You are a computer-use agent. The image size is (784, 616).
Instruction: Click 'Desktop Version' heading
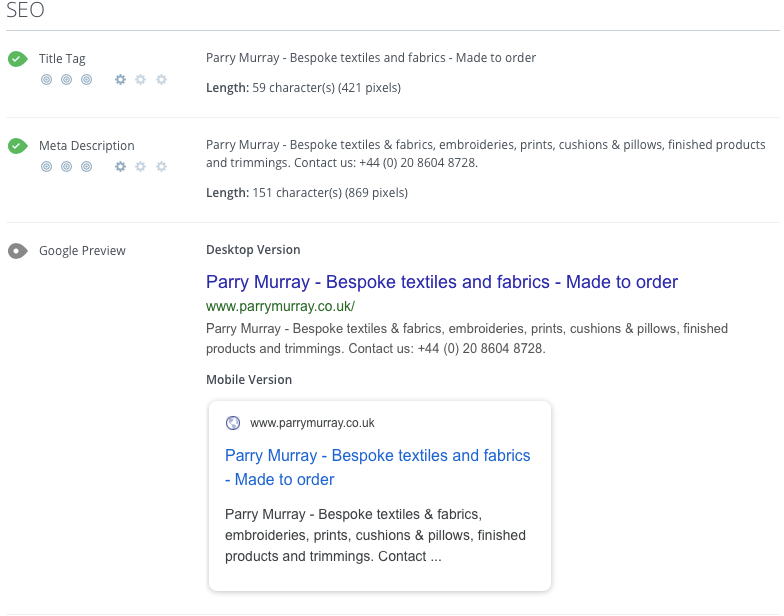(254, 250)
